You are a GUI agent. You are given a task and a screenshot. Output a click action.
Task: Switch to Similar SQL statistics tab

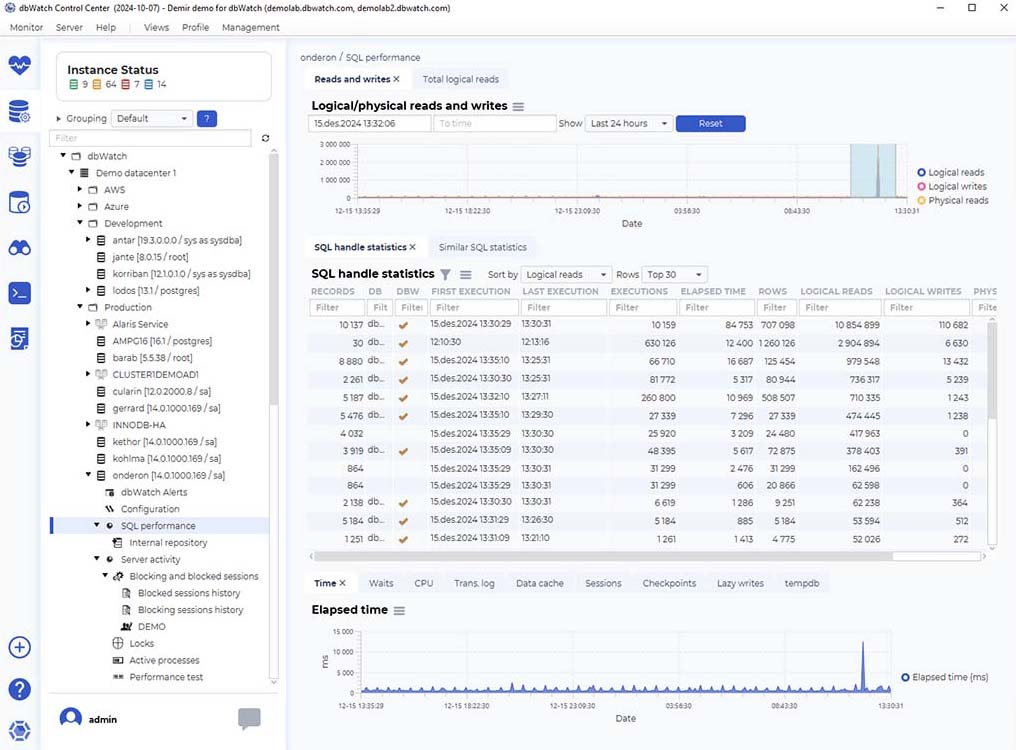pos(483,247)
